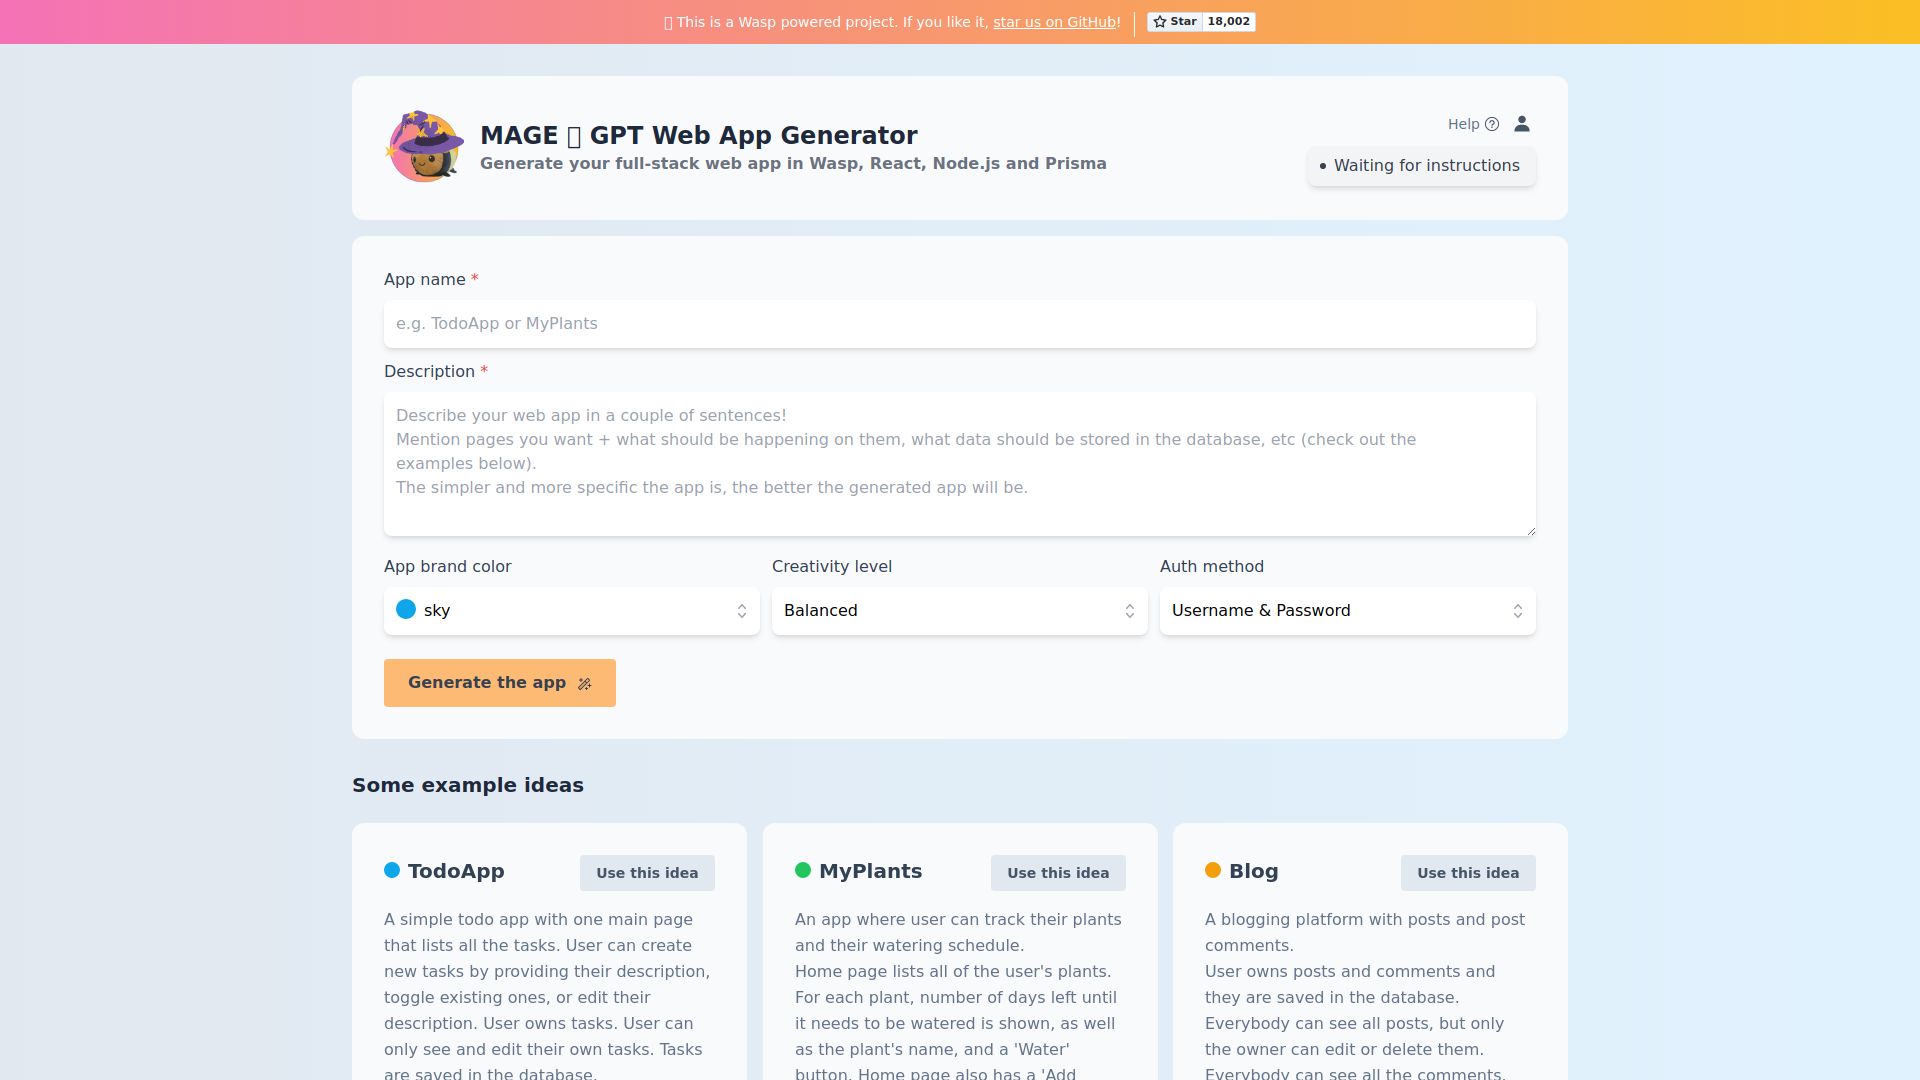Open the user profile icon
The width and height of the screenshot is (1920, 1080).
1522,124
